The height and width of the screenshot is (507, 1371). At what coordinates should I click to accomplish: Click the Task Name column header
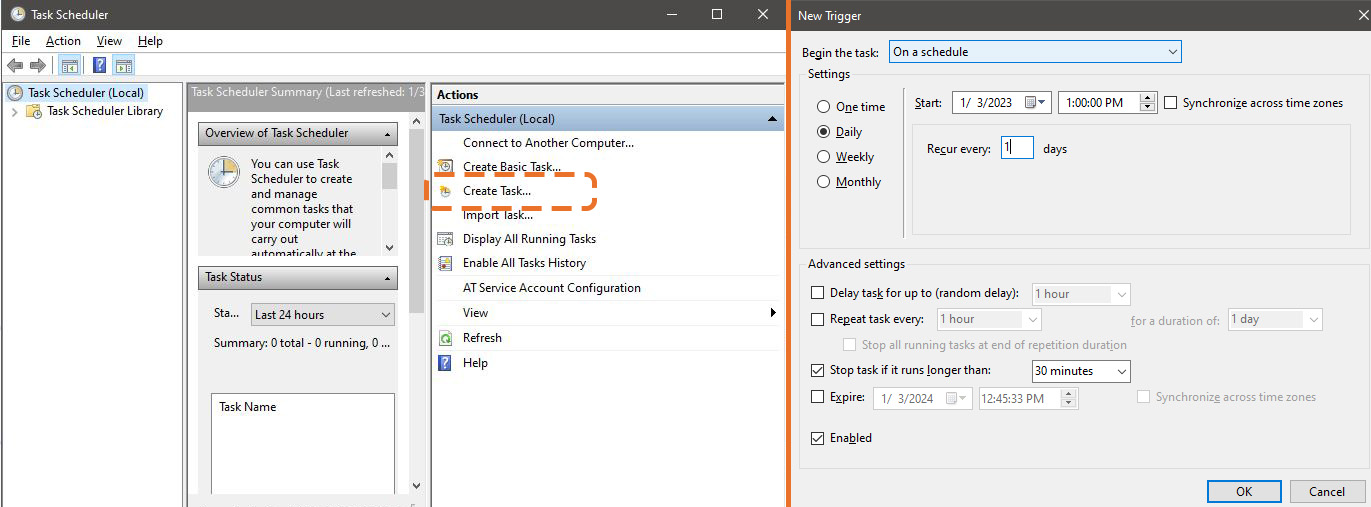(248, 407)
